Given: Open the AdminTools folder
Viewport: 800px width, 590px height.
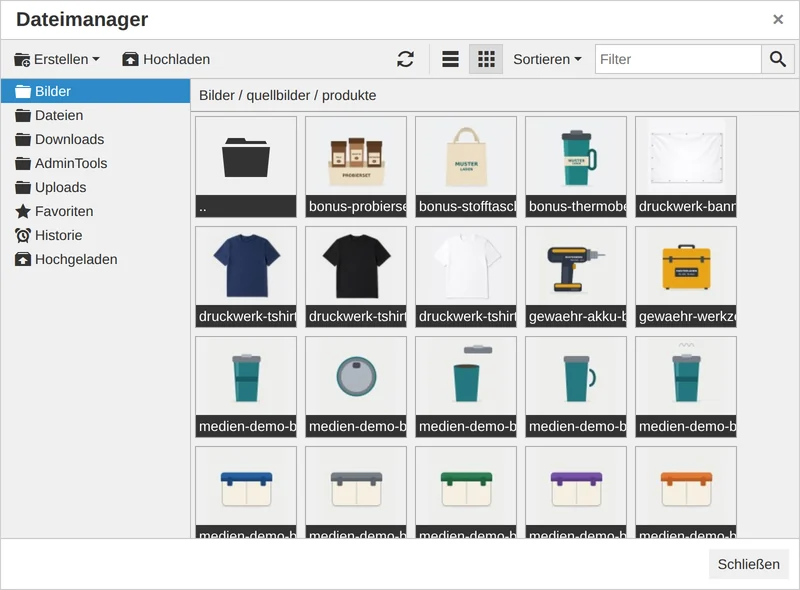Looking at the screenshot, I should point(95,163).
